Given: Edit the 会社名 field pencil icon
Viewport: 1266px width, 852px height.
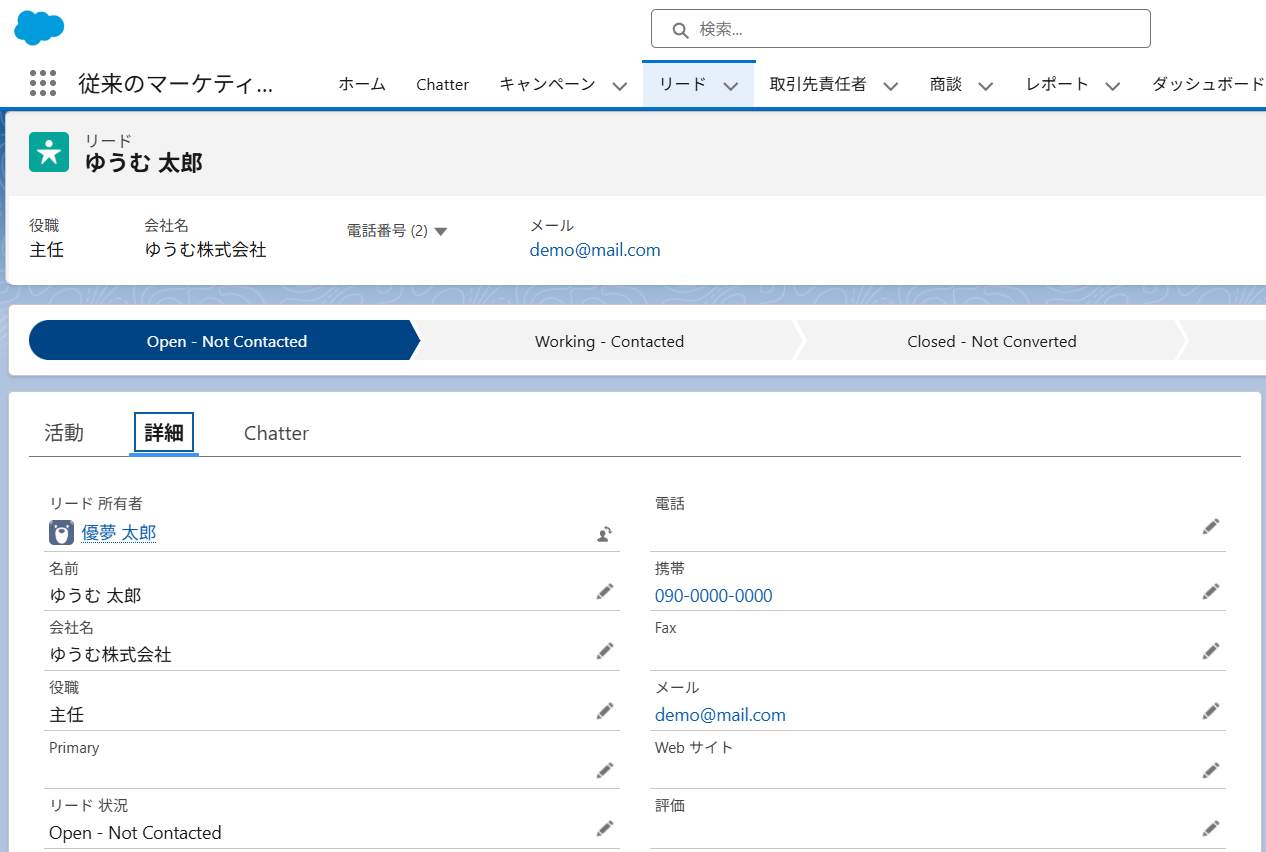Looking at the screenshot, I should click(604, 651).
